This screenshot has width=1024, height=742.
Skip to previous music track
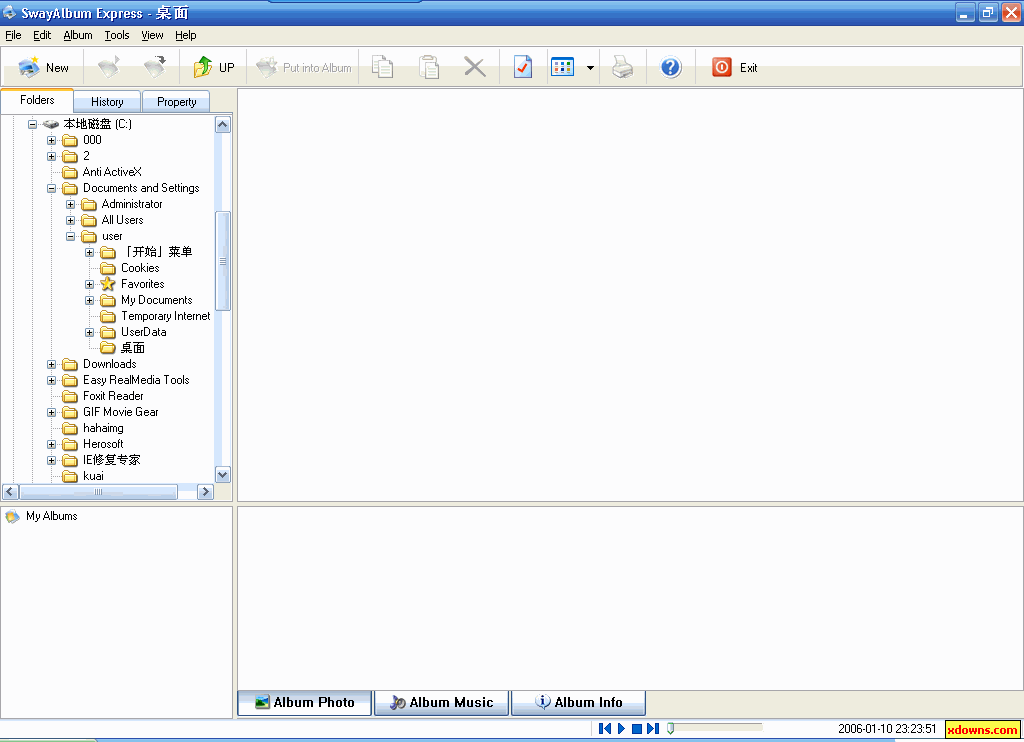605,728
